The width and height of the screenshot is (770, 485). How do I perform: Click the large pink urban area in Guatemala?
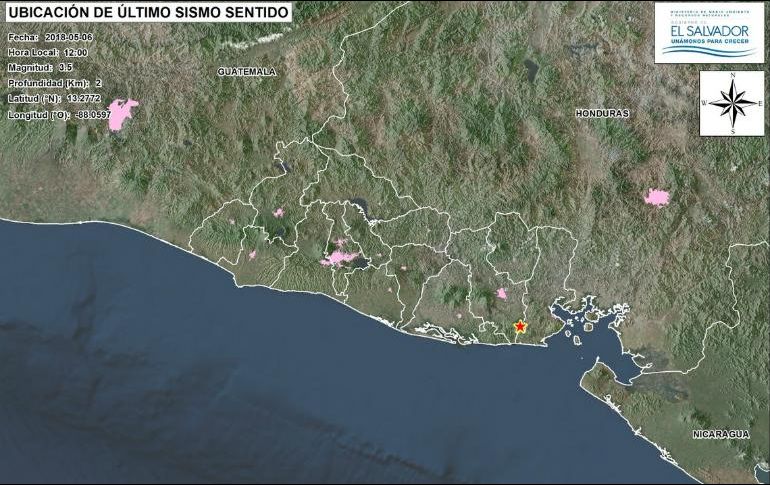[x=121, y=114]
